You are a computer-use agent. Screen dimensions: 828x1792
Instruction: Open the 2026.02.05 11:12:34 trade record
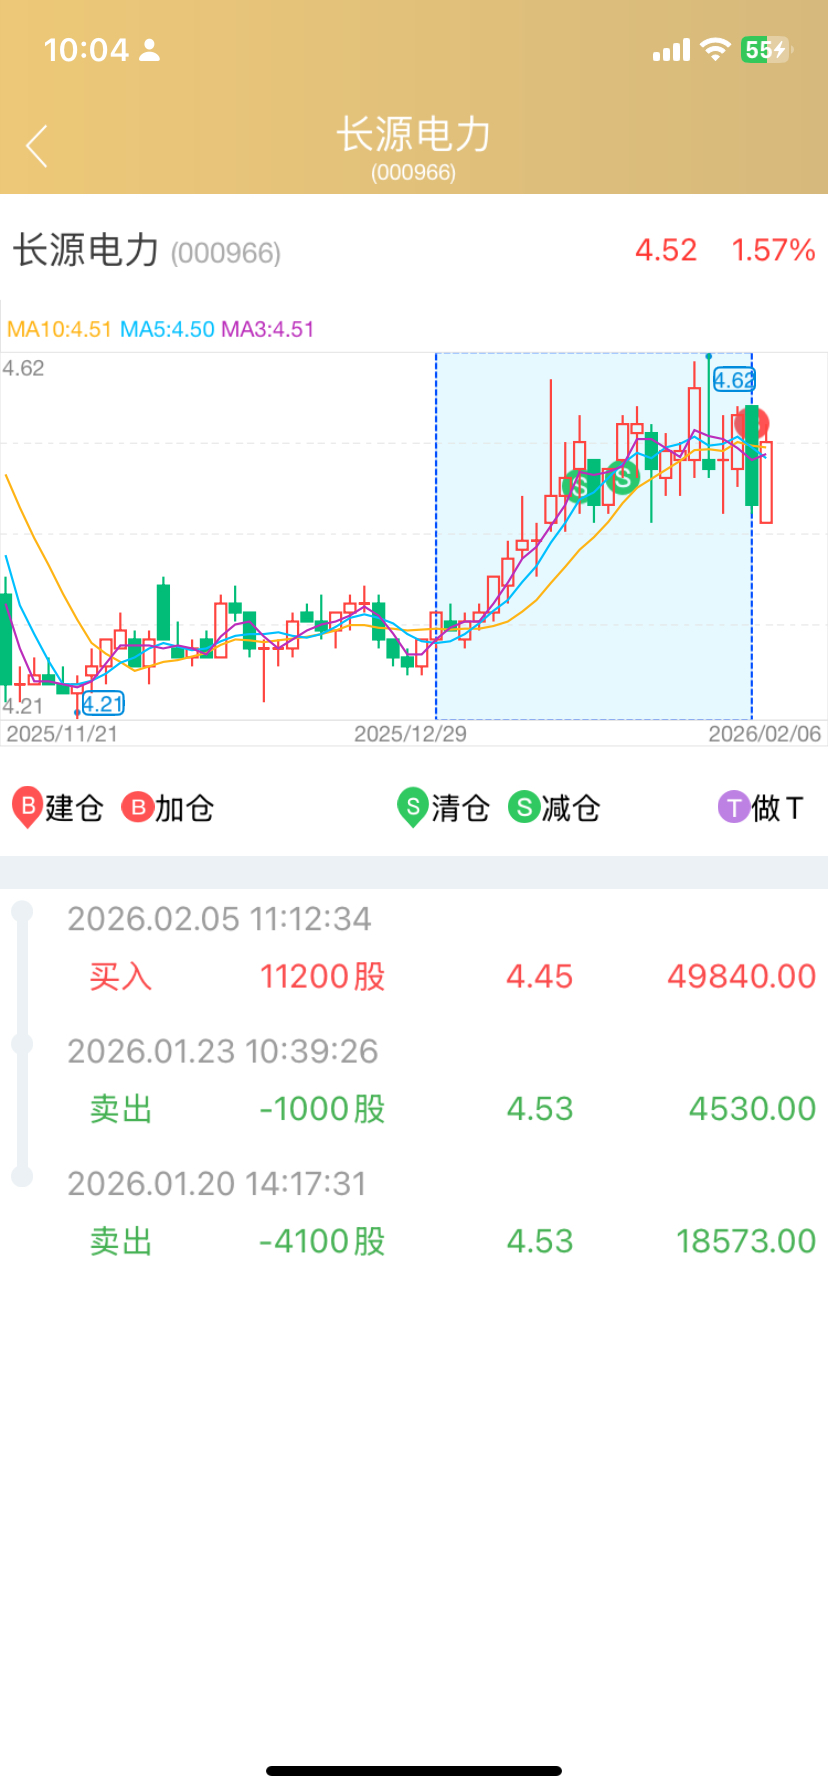[x=414, y=948]
